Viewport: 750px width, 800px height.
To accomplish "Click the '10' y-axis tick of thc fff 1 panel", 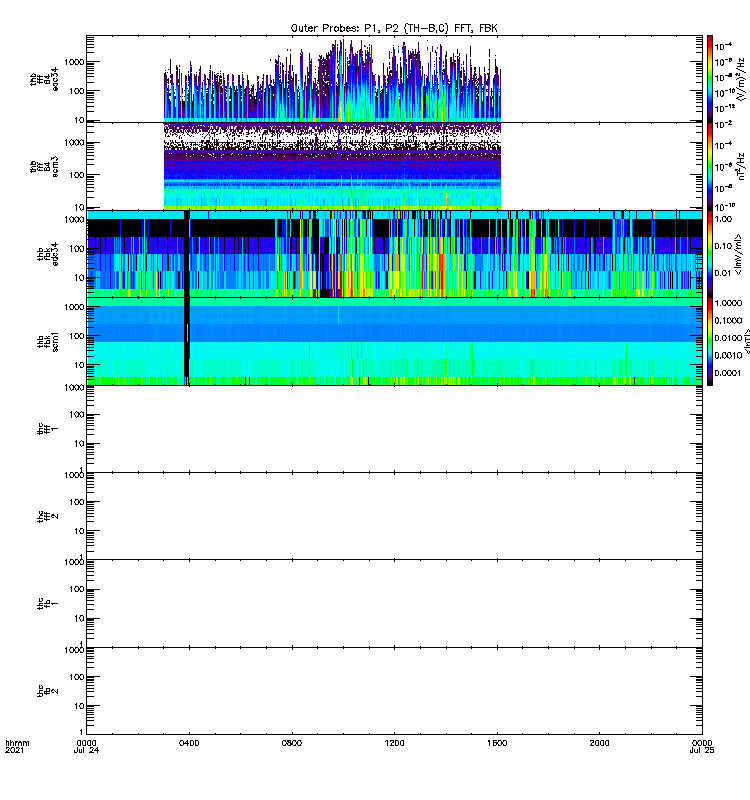I will pos(79,444).
